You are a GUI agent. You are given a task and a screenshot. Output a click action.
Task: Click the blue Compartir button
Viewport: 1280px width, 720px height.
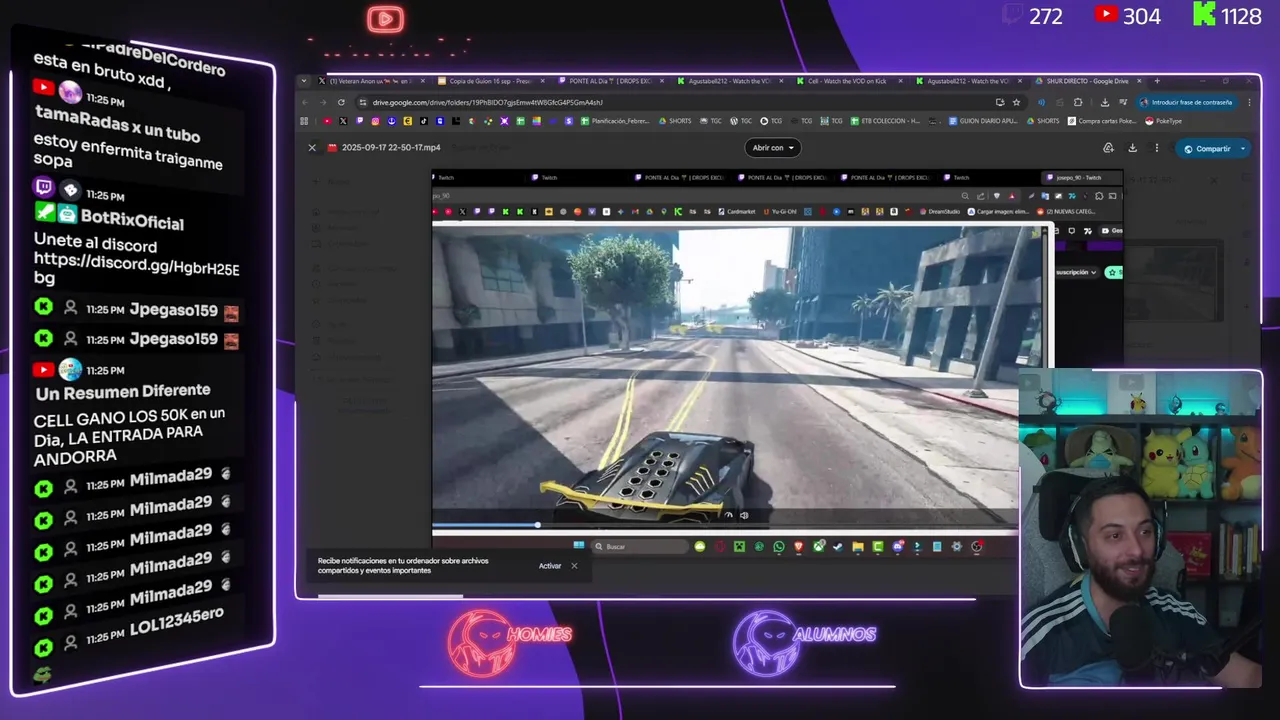click(1207, 149)
